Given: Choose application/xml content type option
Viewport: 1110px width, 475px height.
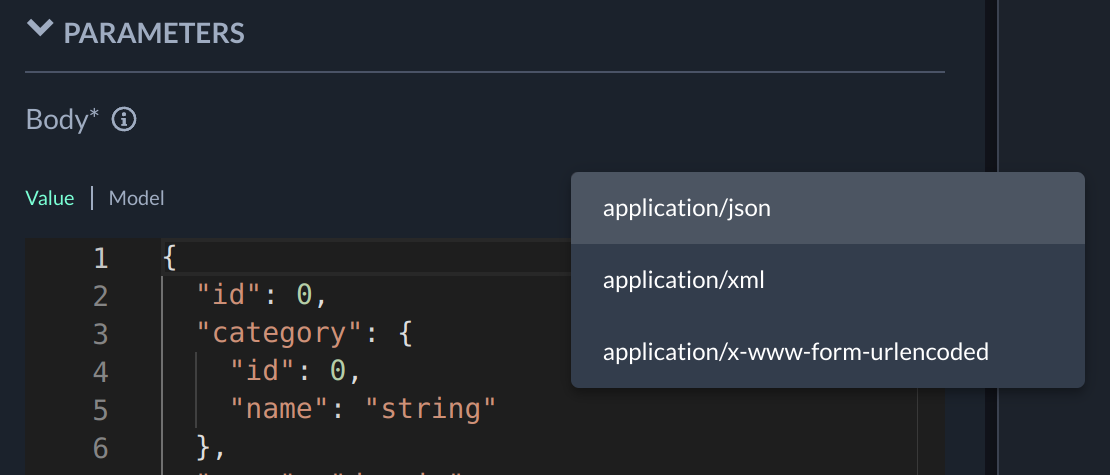Looking at the screenshot, I should [683, 281].
